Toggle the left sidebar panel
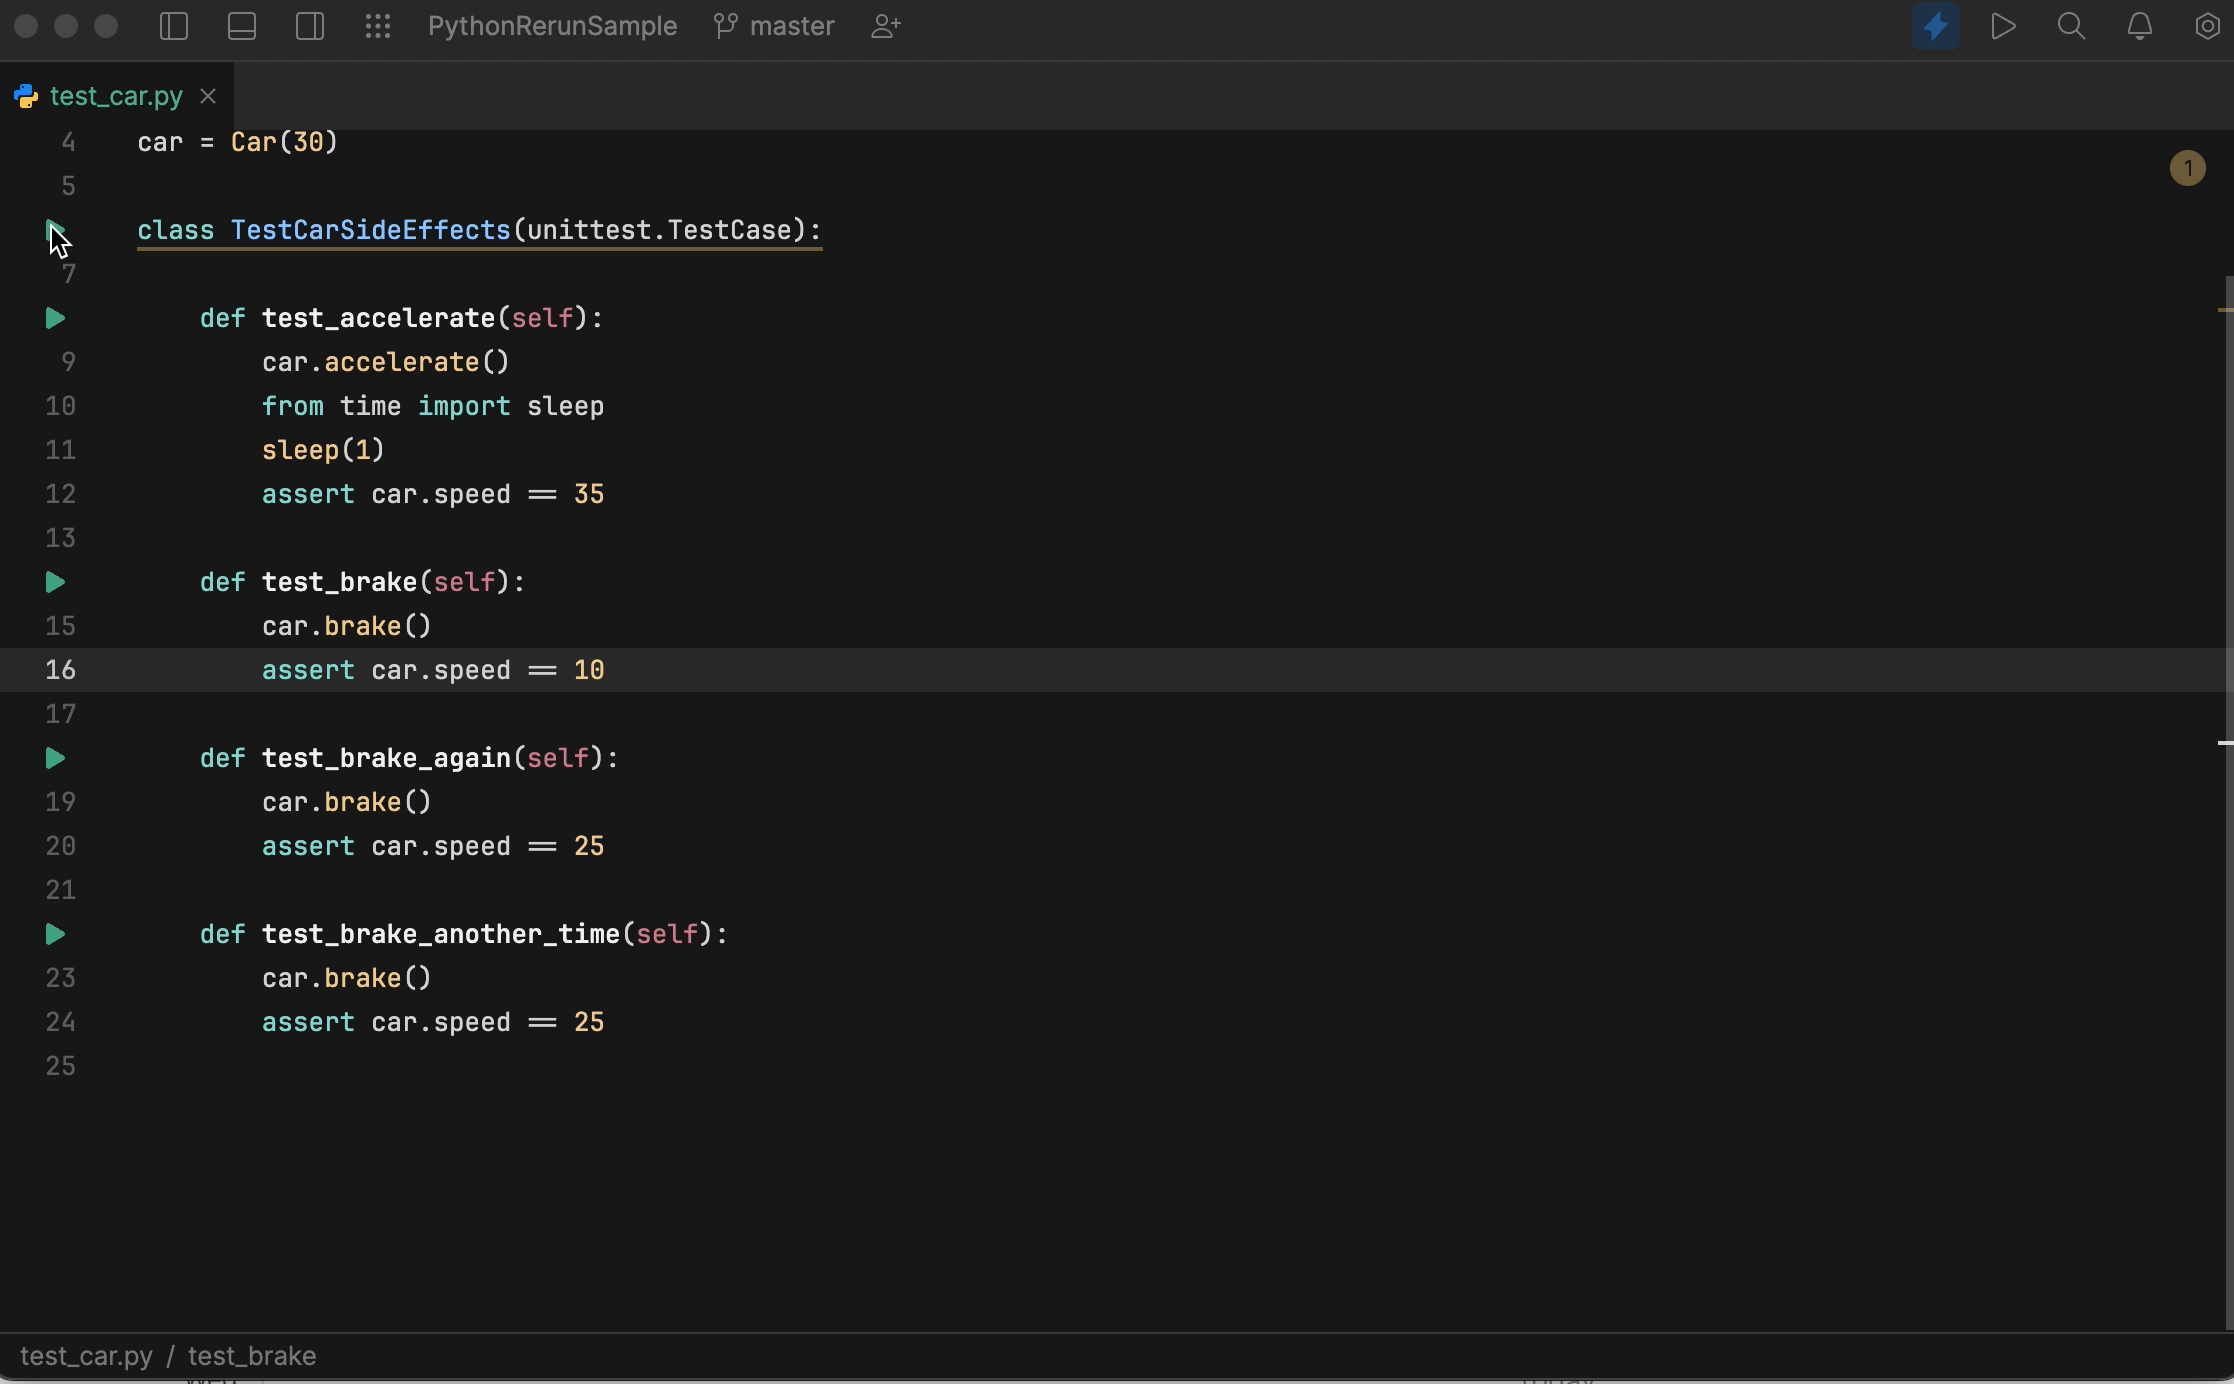 tap(174, 26)
